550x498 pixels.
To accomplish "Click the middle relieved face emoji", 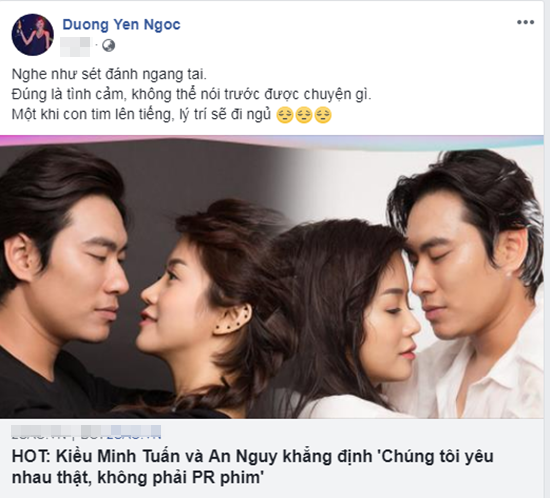I will [304, 115].
